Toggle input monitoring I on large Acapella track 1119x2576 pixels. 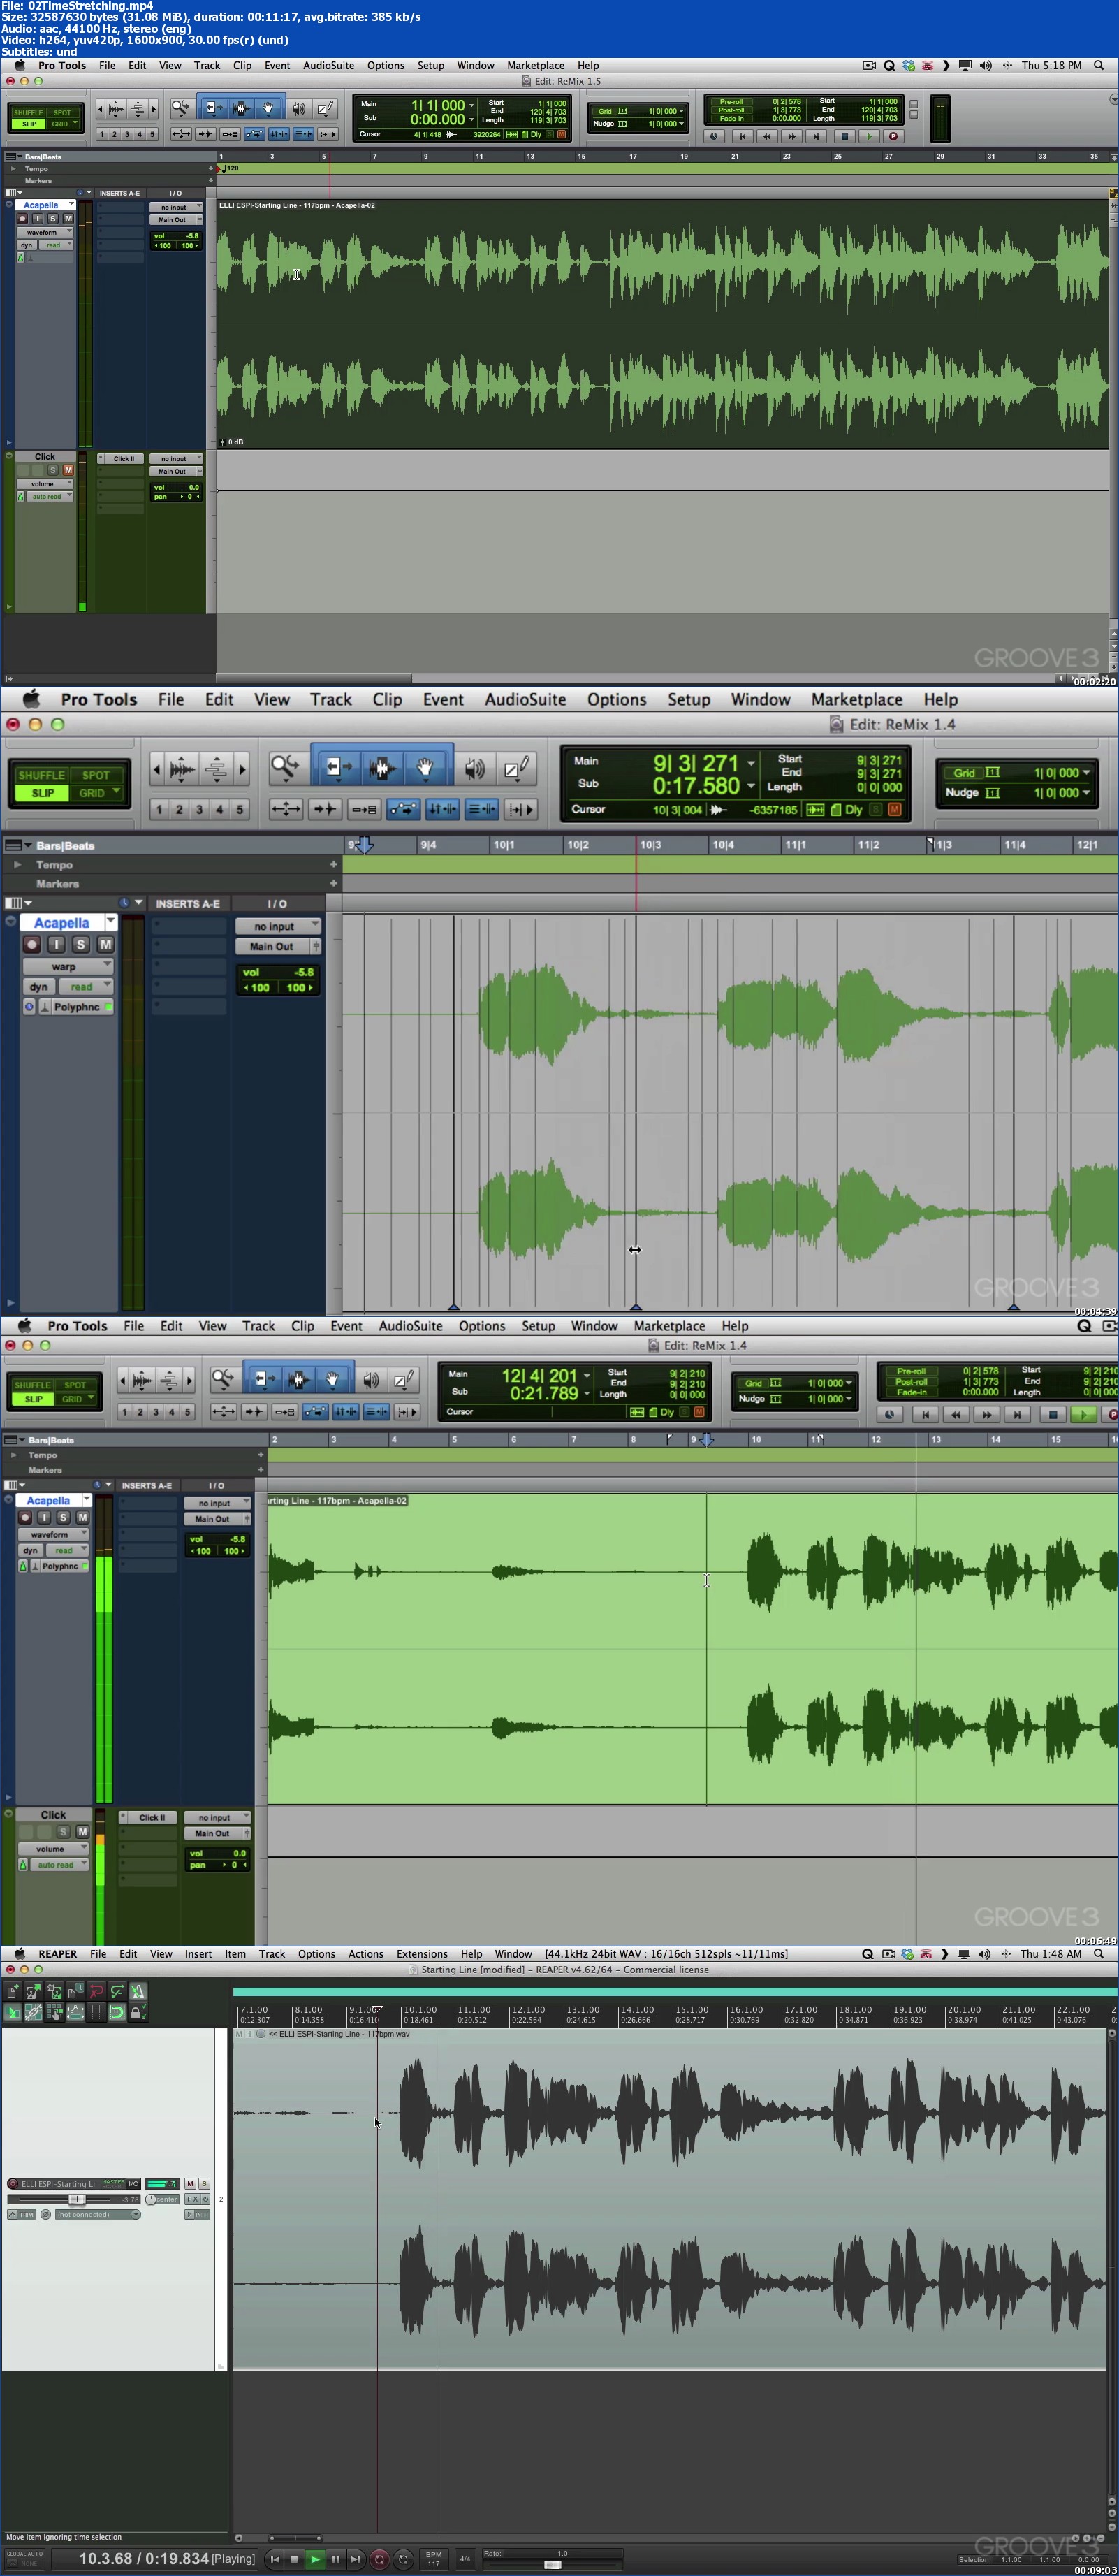tap(56, 944)
